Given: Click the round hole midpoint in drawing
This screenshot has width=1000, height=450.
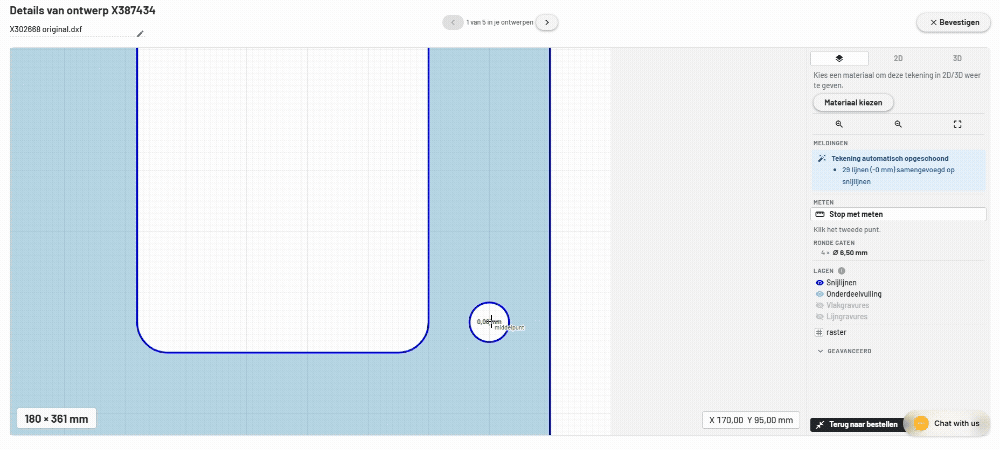Looking at the screenshot, I should tap(490, 322).
